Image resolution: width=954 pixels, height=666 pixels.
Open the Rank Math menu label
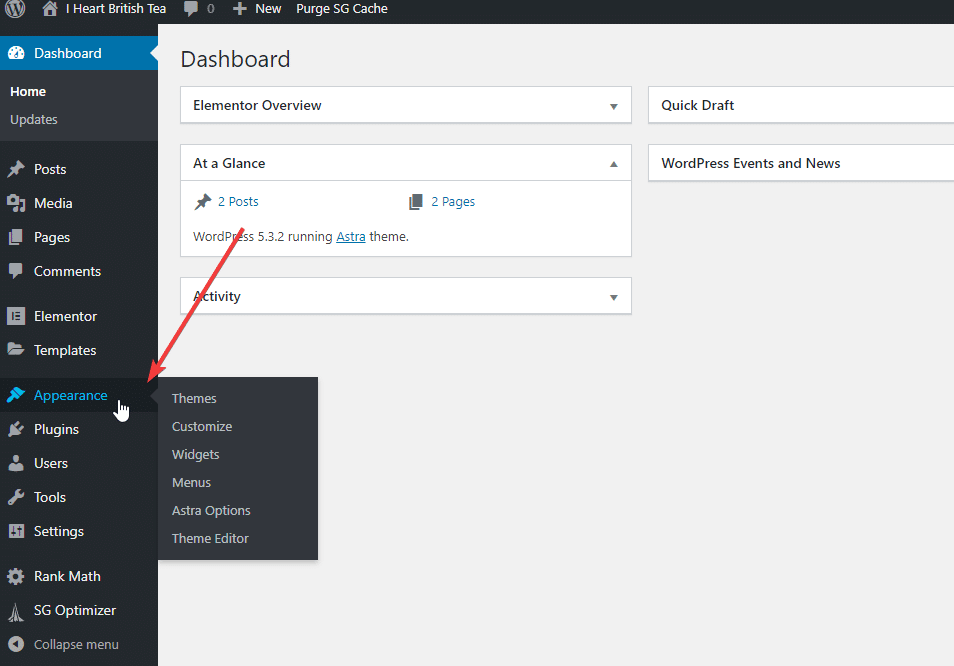pos(67,577)
